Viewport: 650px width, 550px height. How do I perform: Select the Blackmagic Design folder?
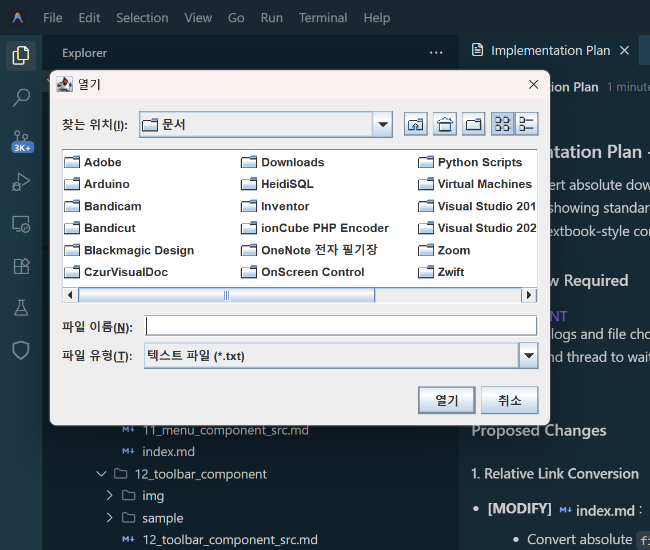click(x=129, y=250)
